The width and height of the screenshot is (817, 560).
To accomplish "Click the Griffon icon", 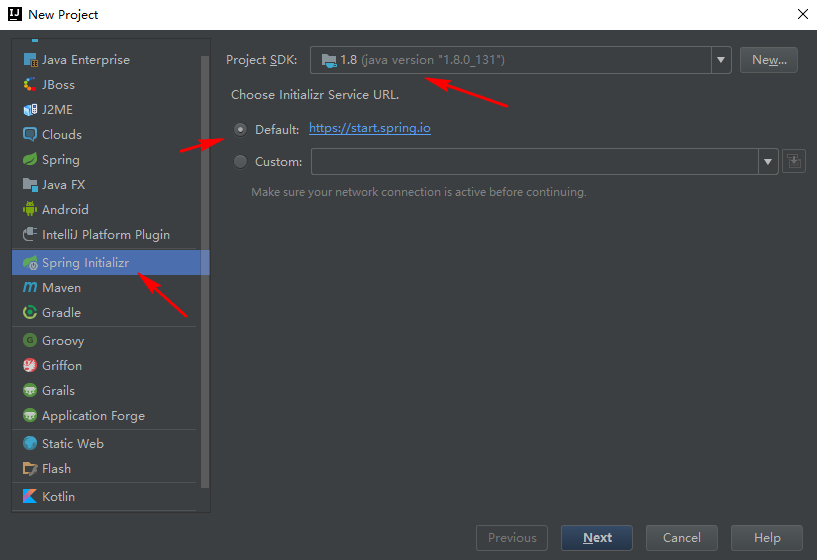I will 30,365.
